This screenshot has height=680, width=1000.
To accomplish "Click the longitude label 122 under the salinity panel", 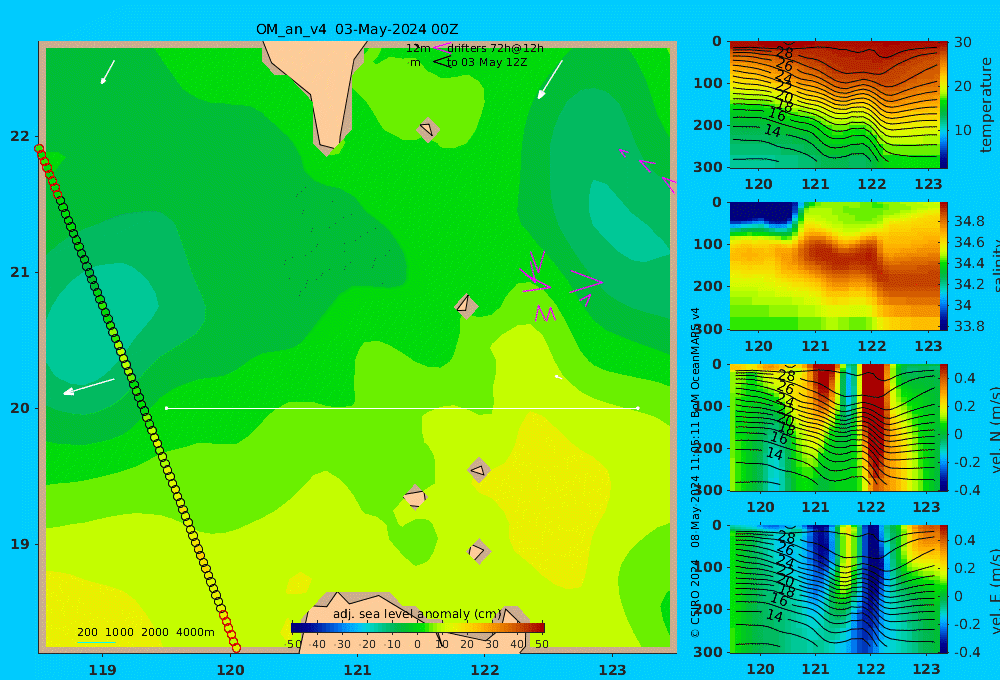I will [872, 346].
